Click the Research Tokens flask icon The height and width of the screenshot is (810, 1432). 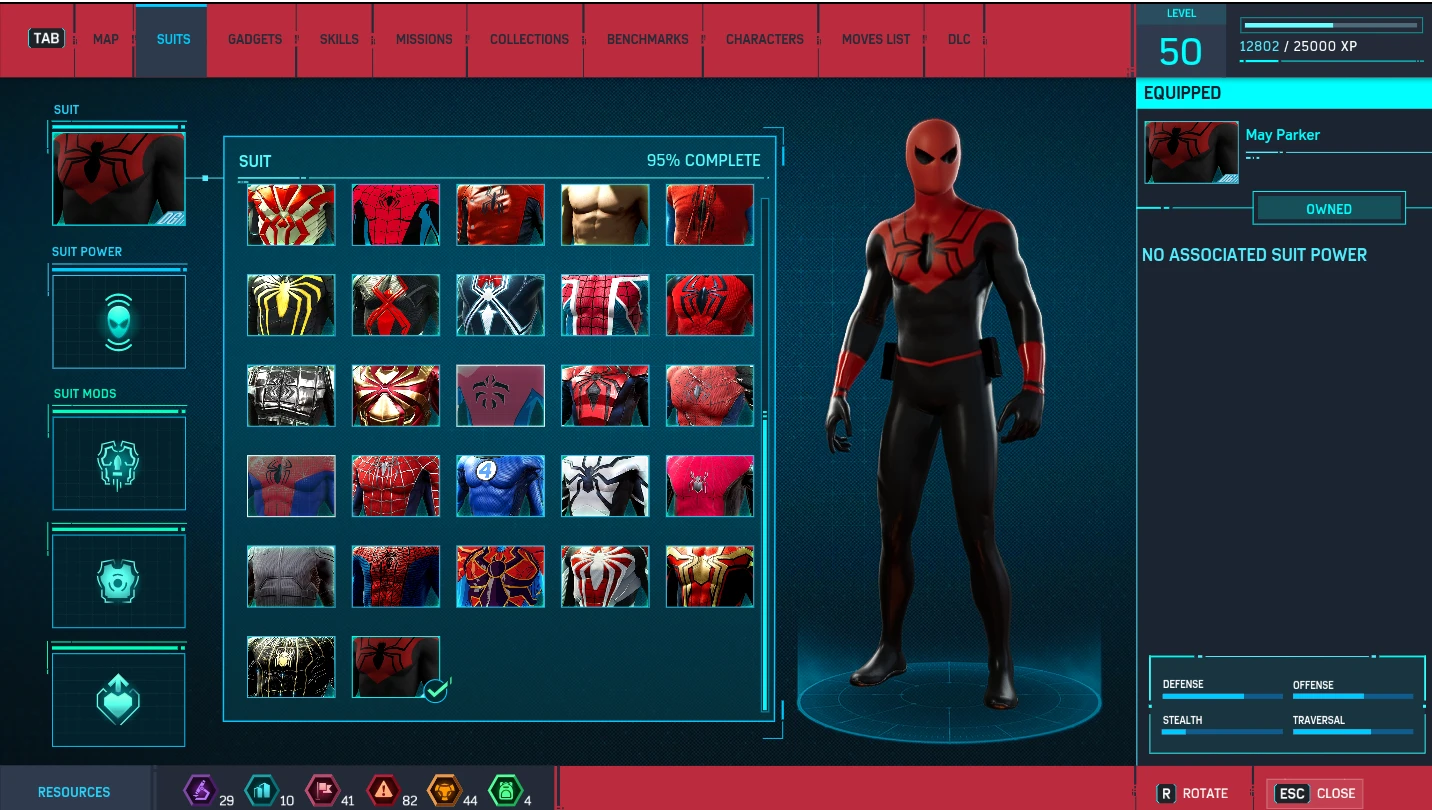tap(200, 790)
